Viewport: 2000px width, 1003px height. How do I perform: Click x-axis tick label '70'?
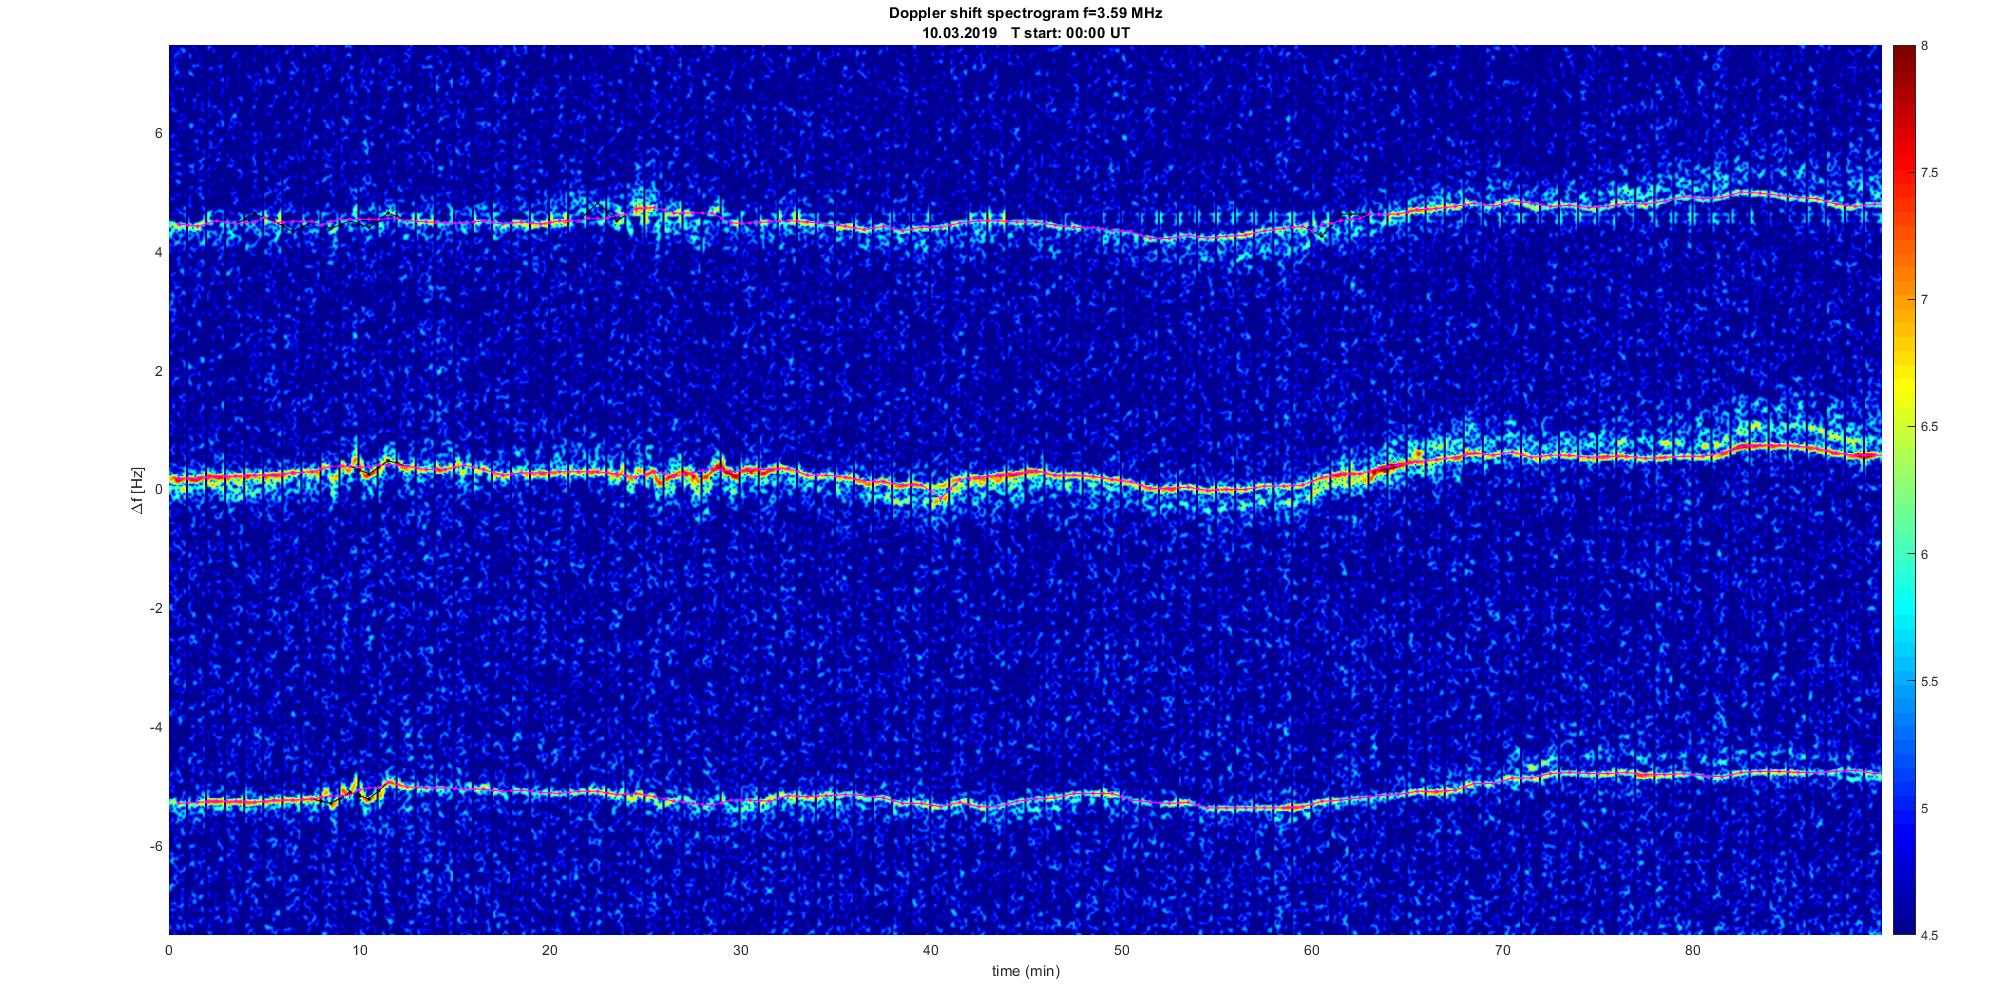coord(1502,949)
